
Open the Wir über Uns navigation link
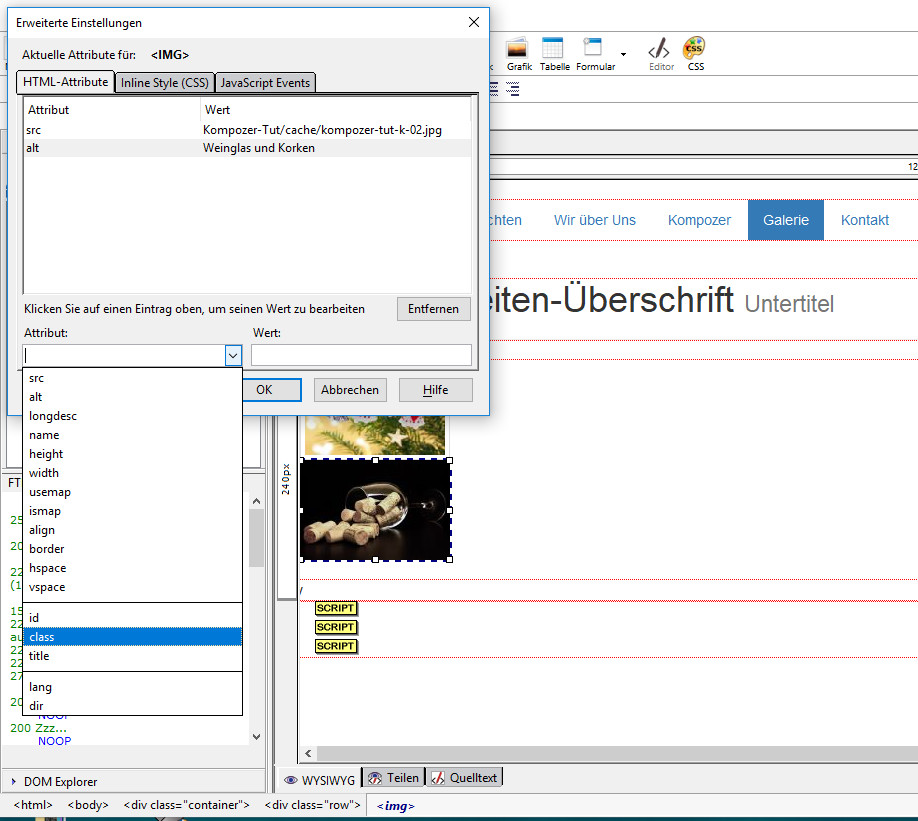coord(594,220)
